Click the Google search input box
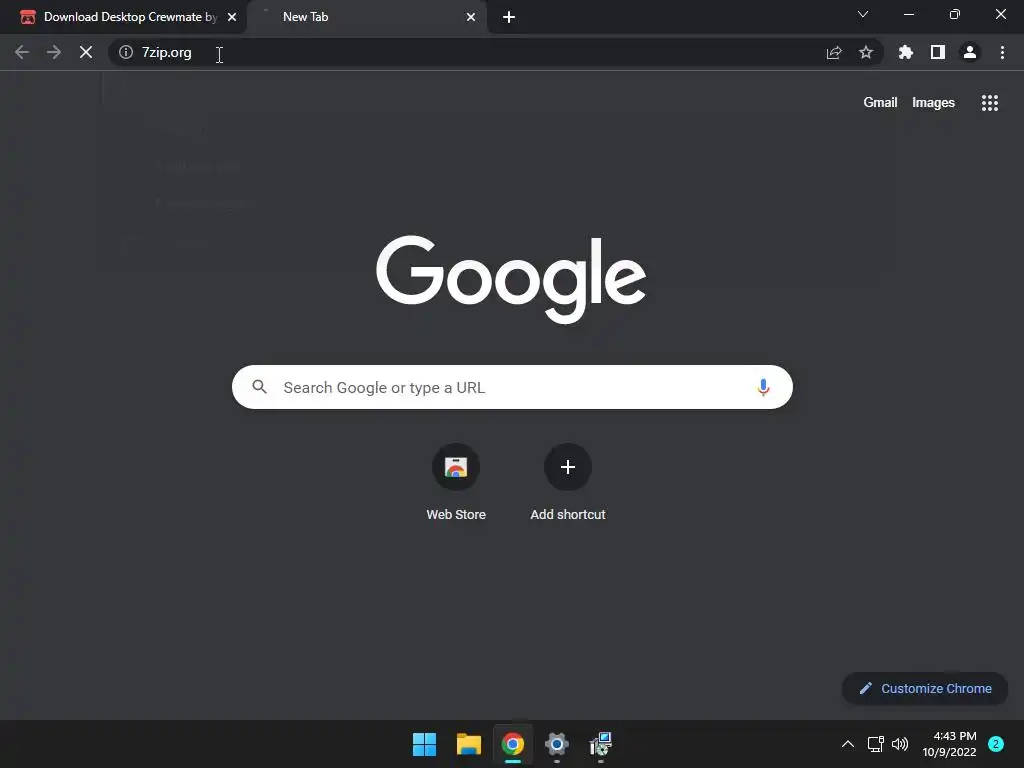This screenshot has height=768, width=1024. 512,387
